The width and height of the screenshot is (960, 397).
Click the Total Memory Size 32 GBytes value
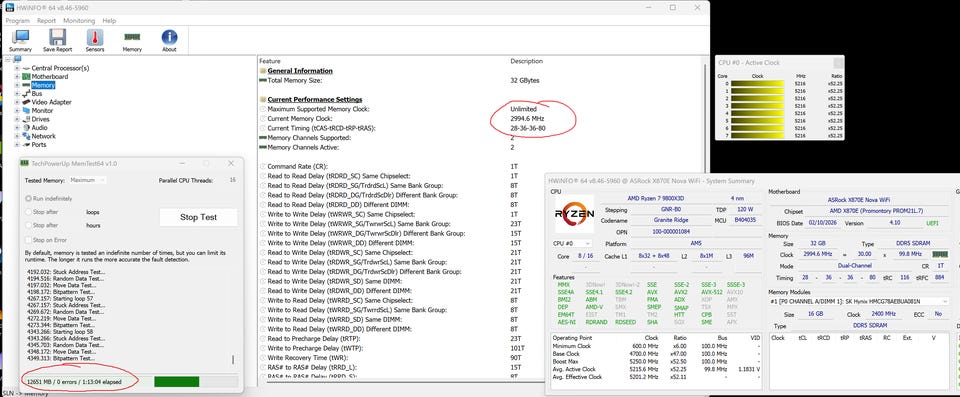525,80
